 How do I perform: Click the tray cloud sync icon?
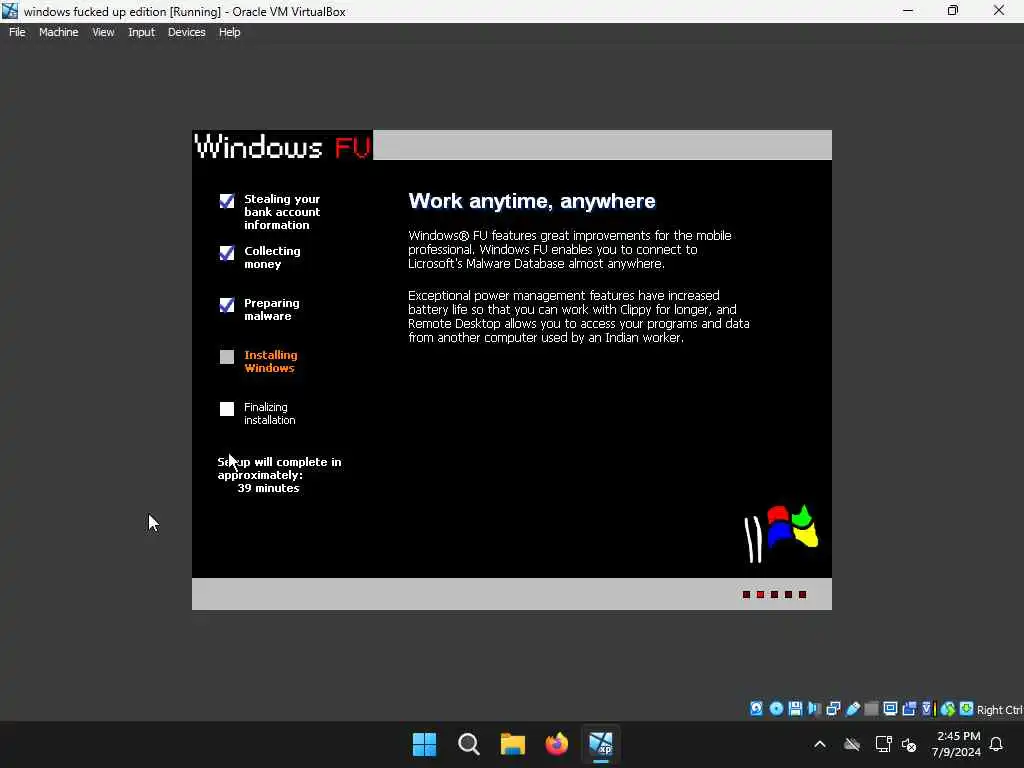coord(852,744)
